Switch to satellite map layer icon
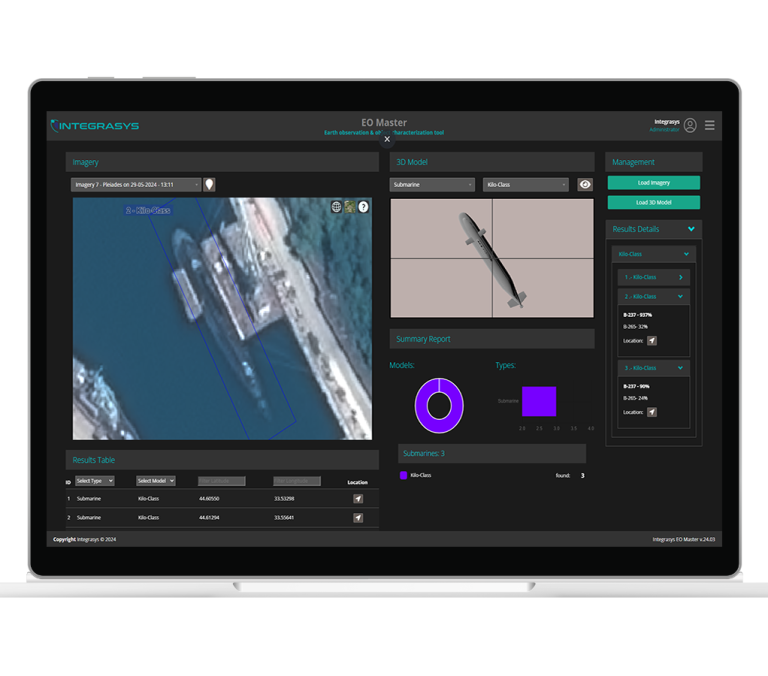This screenshot has width=768, height=676. (350, 207)
